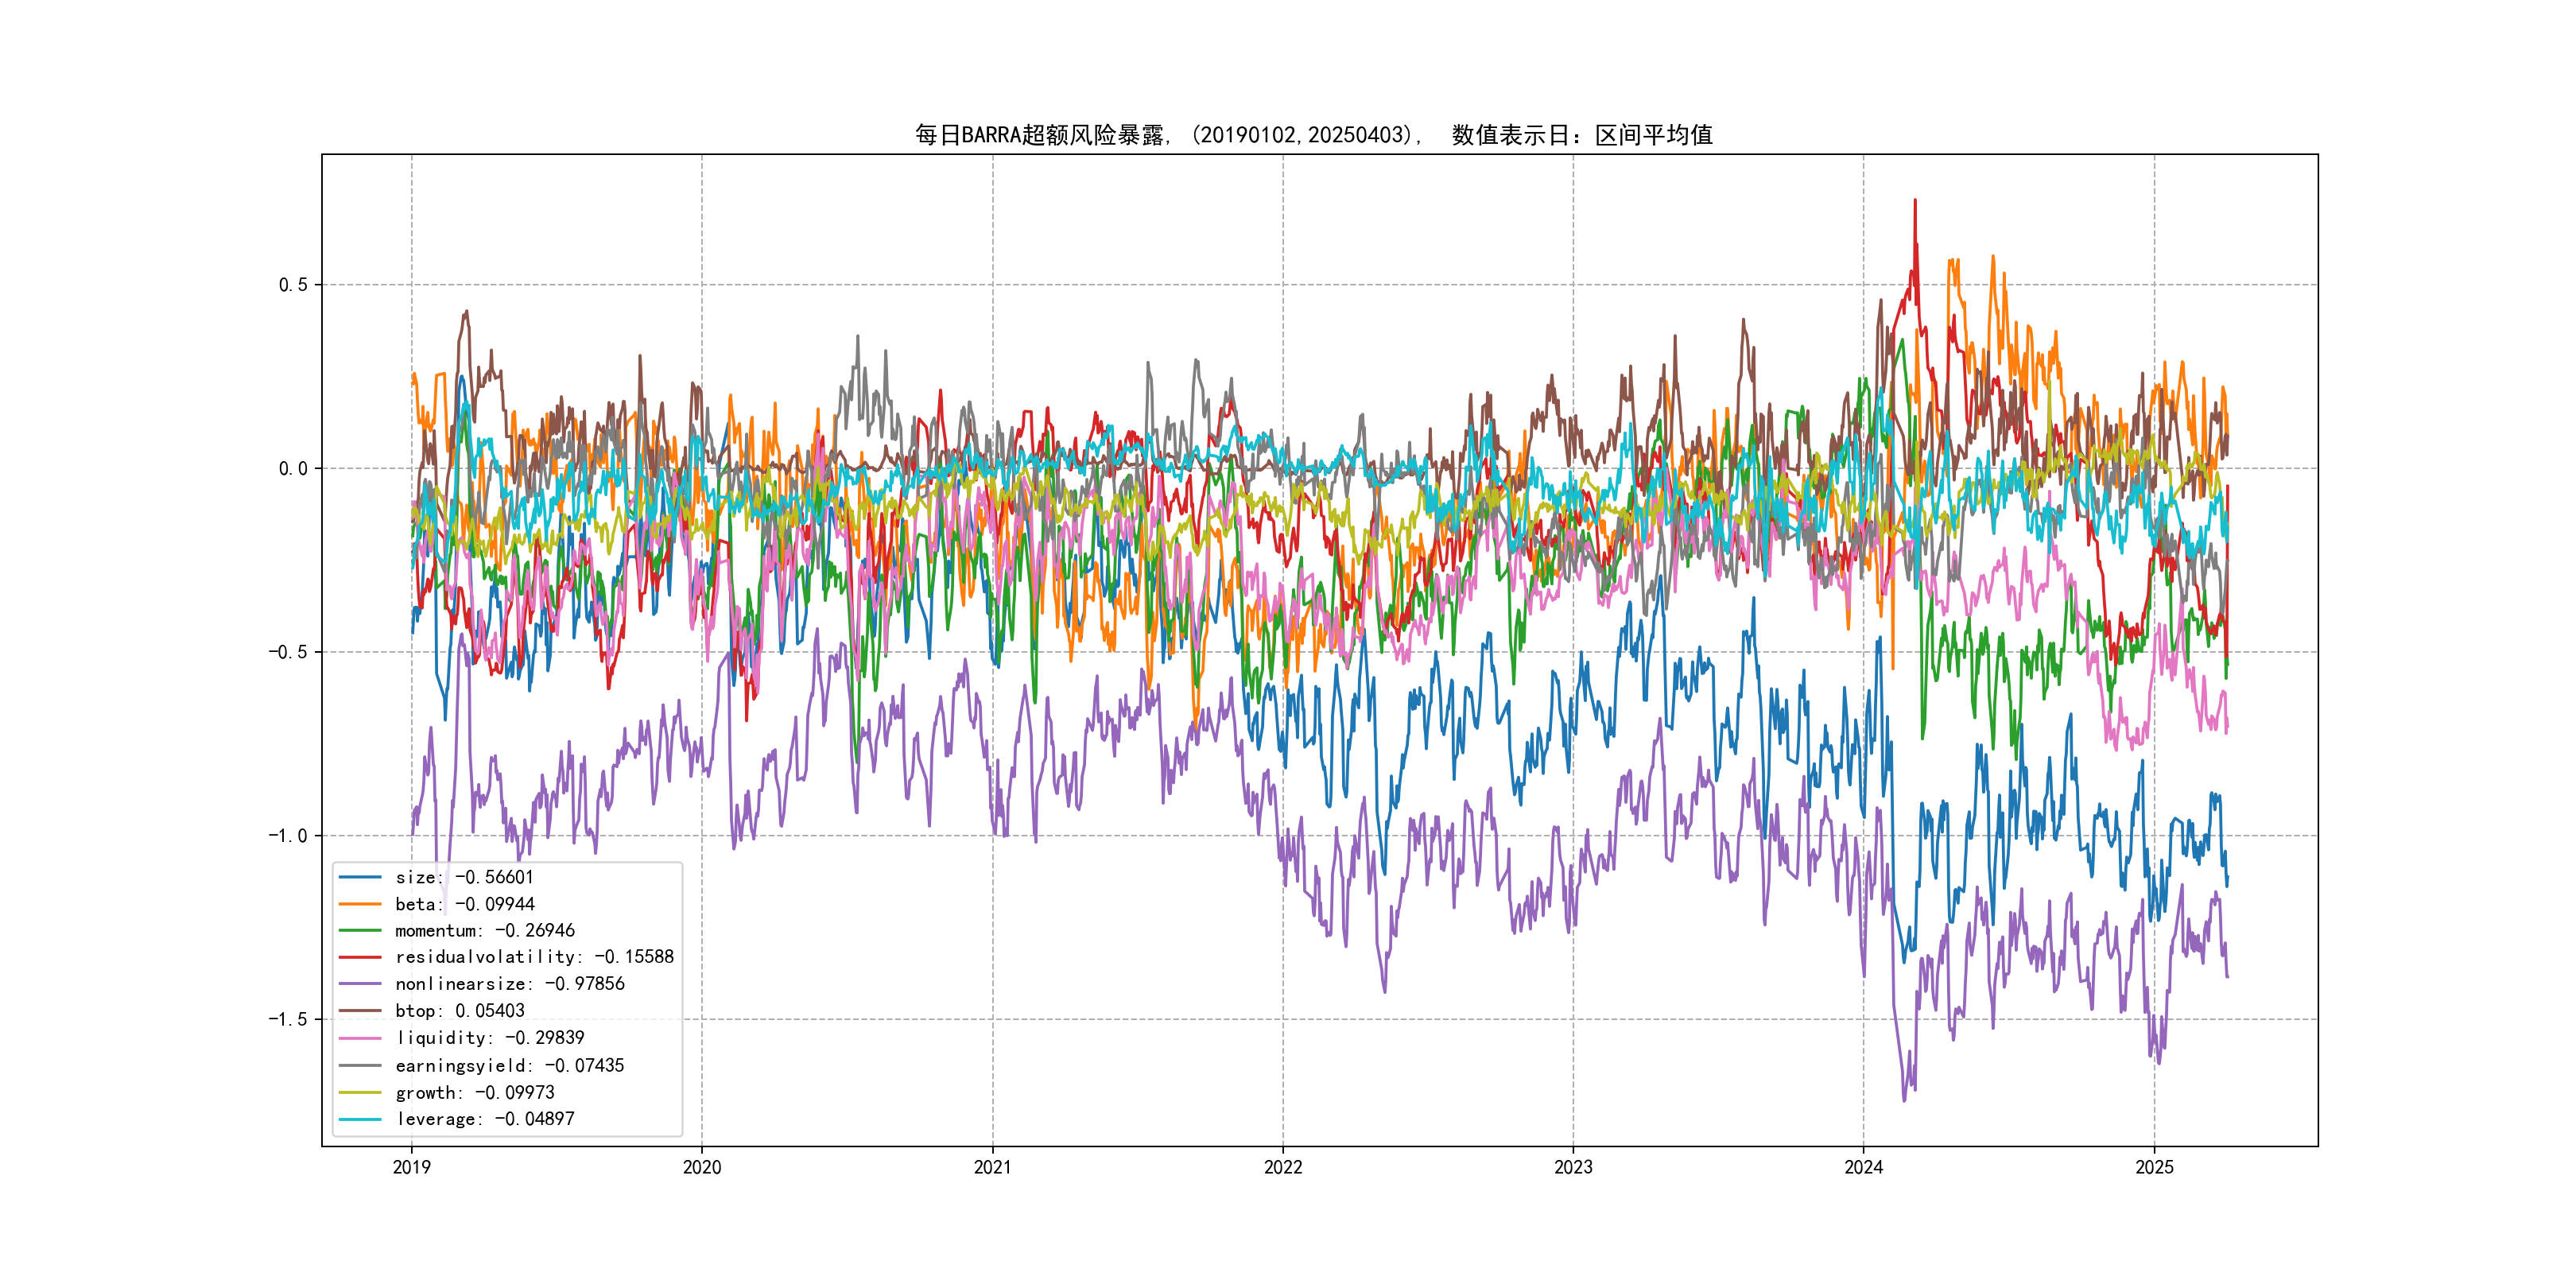Click the 2025 x-axis tick label
Viewport: 2576px width, 1288px height.
tap(2154, 1167)
